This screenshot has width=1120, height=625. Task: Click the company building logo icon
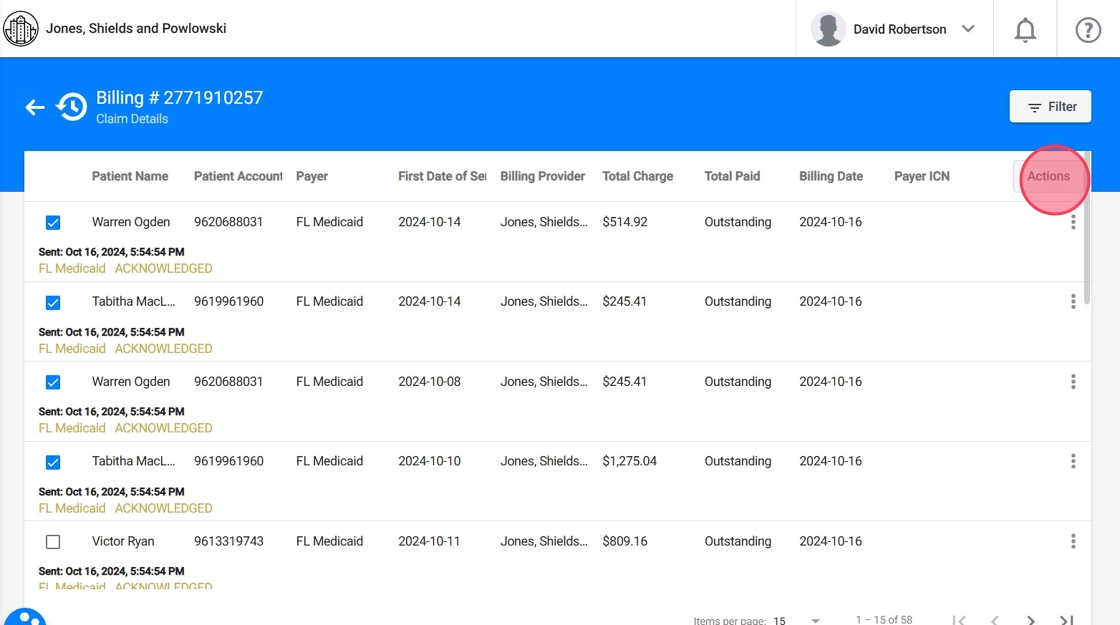pos(21,29)
